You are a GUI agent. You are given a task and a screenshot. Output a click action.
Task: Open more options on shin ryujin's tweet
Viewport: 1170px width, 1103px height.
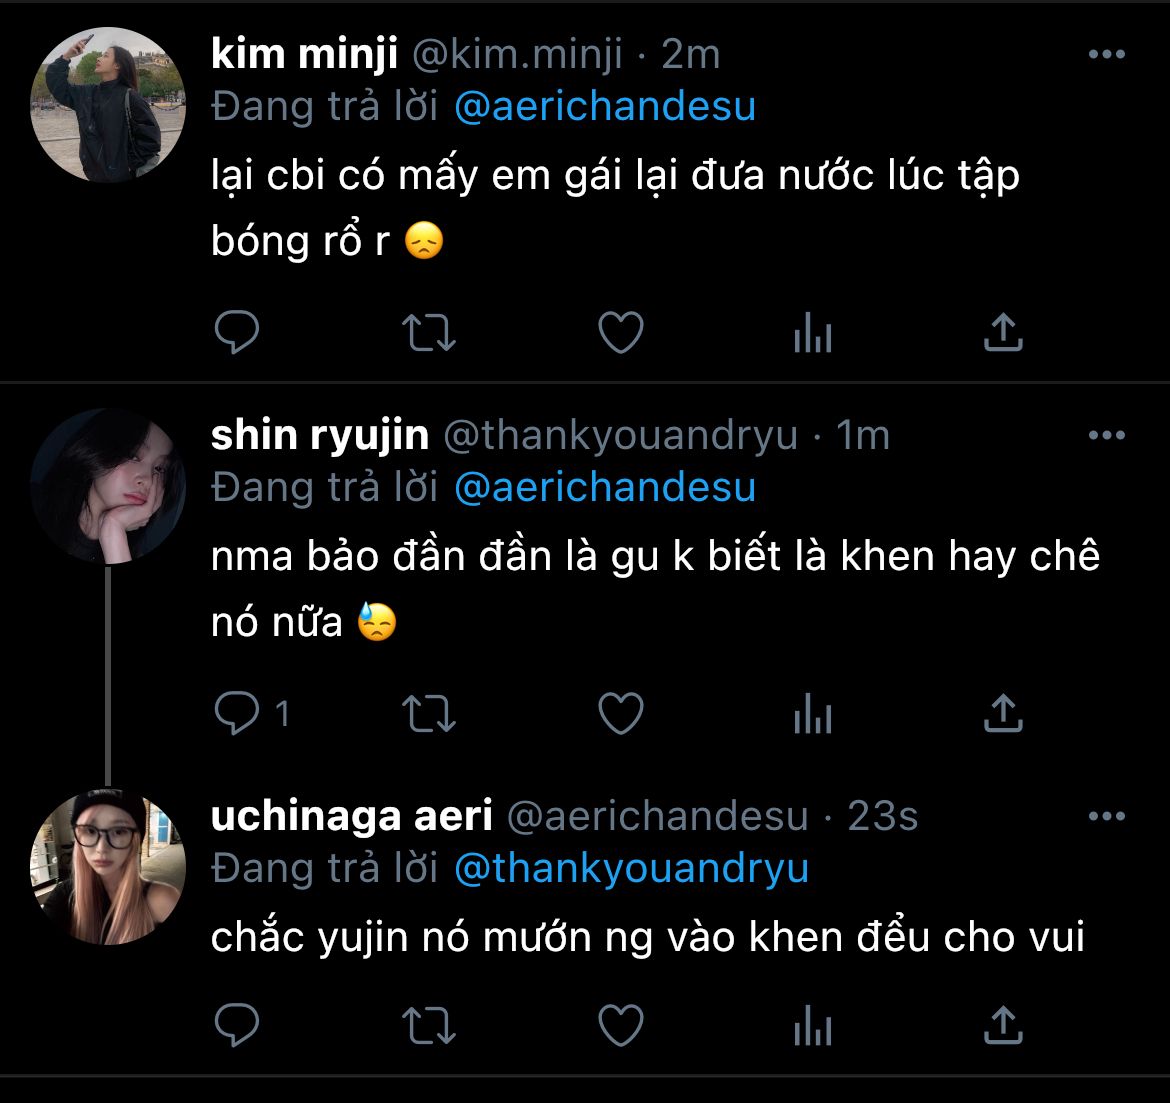1106,435
